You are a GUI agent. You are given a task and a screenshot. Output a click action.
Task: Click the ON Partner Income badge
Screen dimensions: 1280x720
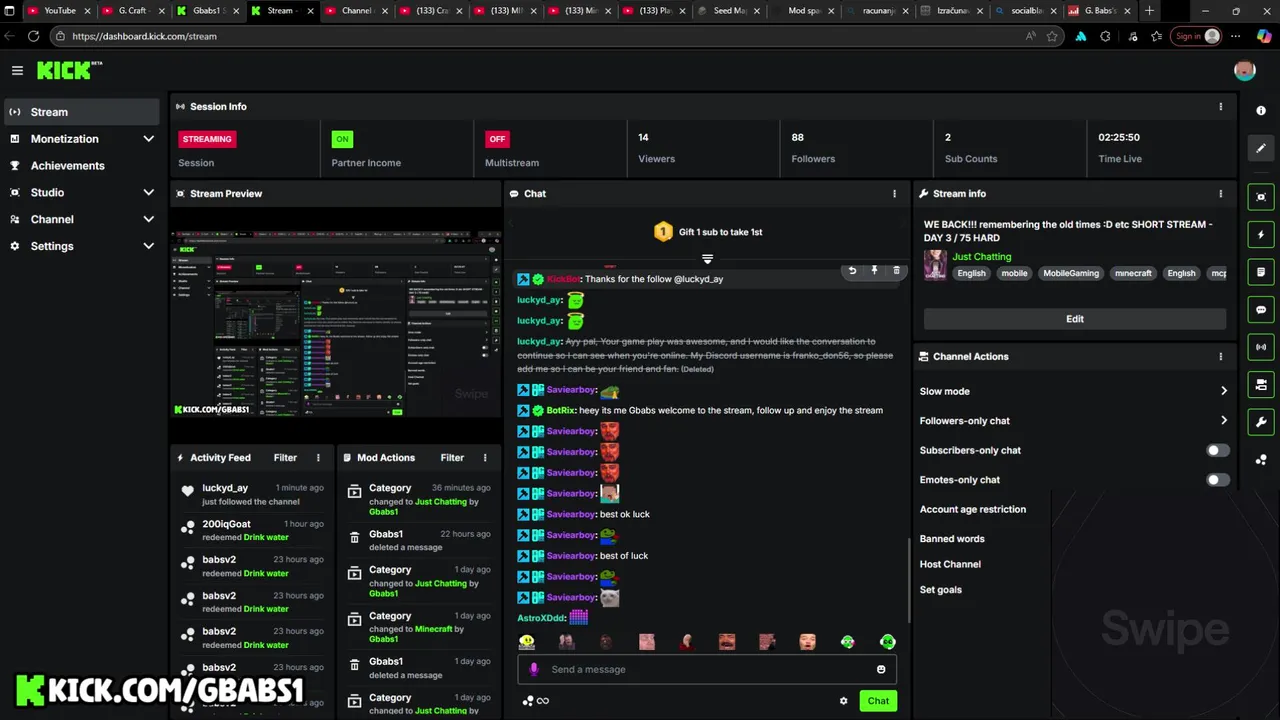point(342,139)
